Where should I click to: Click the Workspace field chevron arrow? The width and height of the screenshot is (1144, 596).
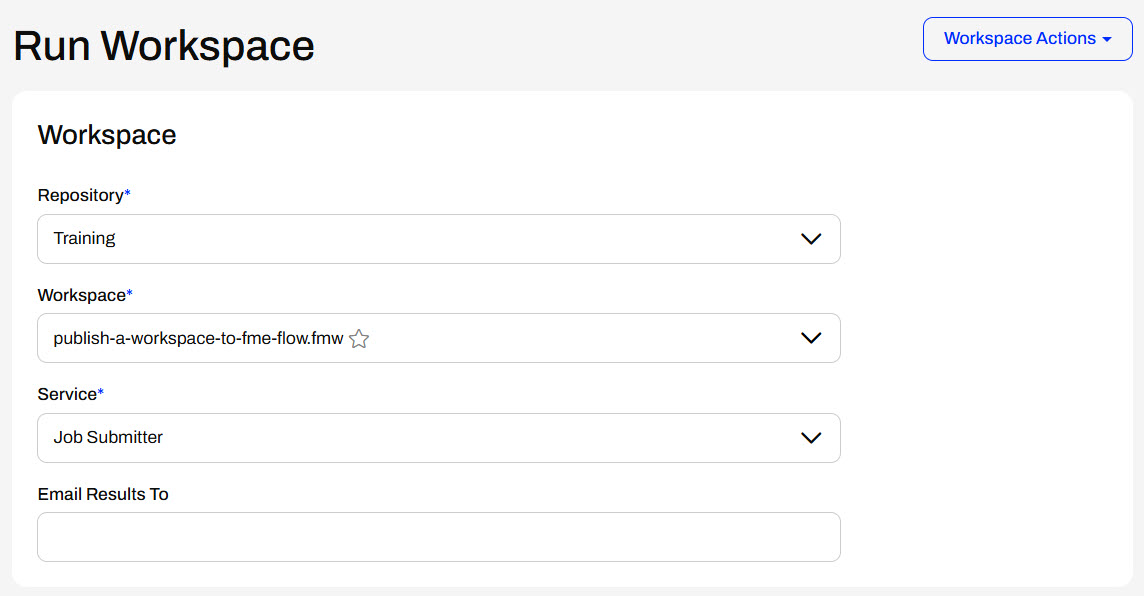811,338
